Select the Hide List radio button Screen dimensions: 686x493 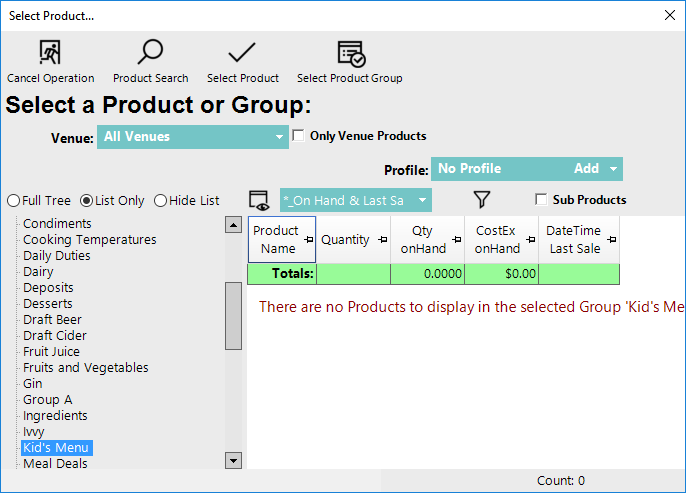tap(161, 200)
